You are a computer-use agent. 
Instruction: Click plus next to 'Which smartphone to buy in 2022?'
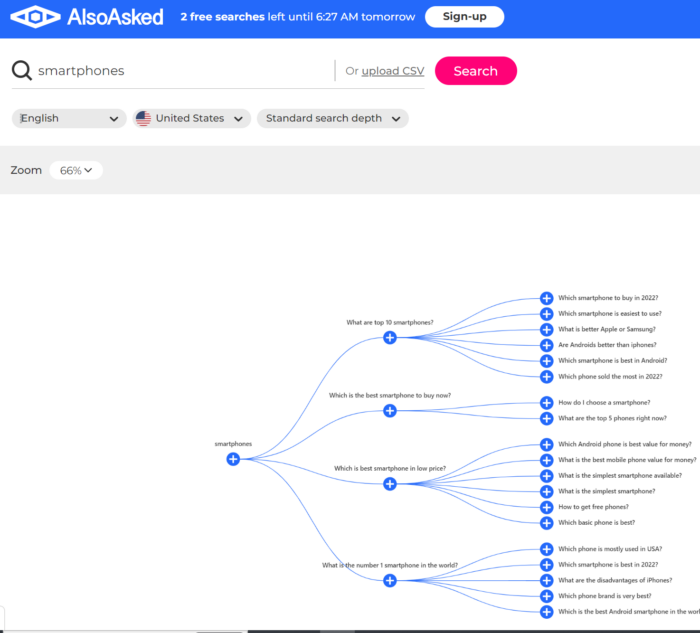[x=547, y=298]
